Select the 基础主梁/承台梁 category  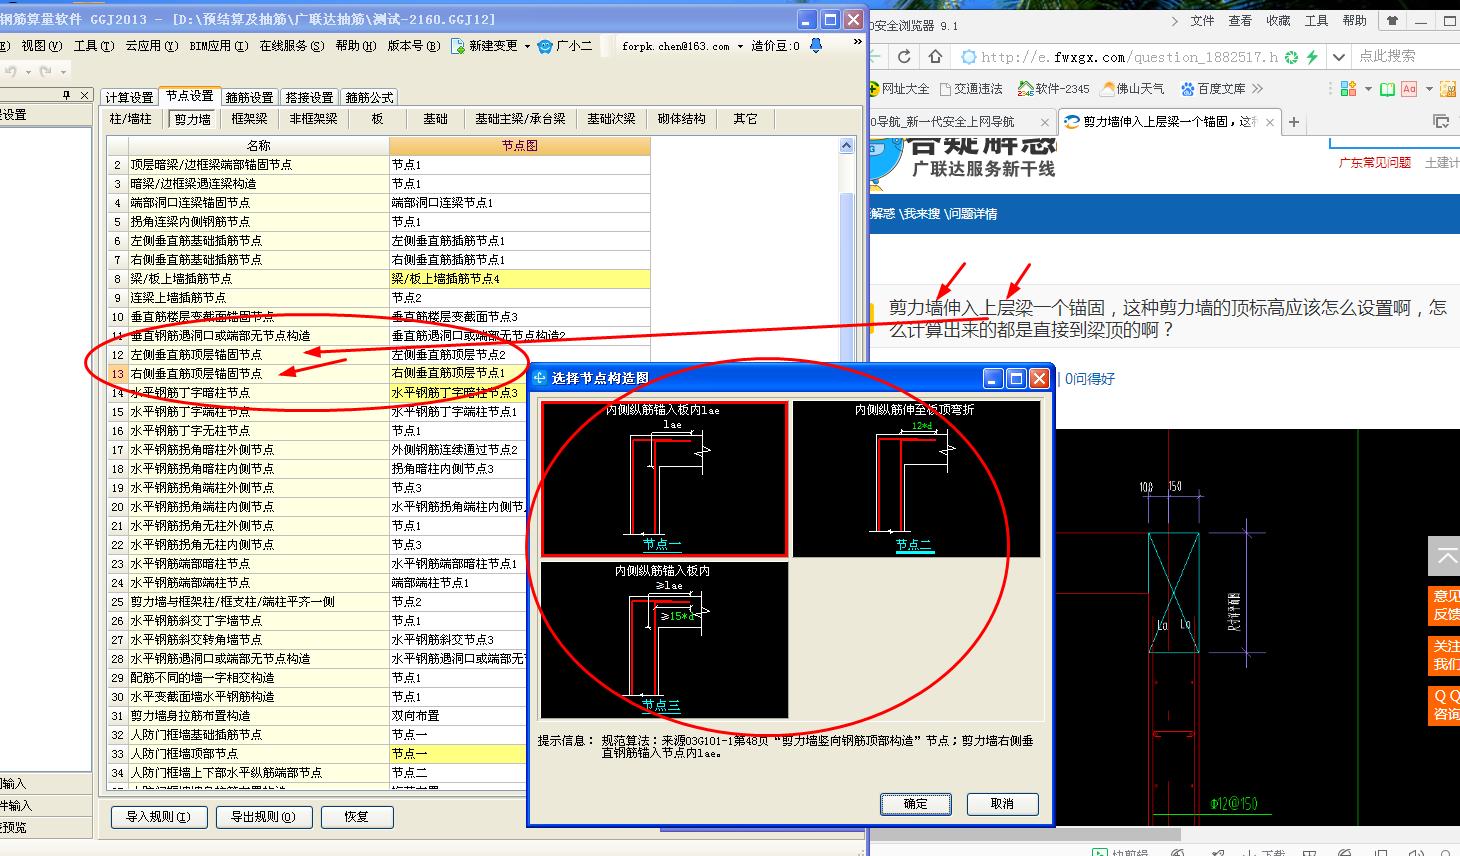click(520, 119)
